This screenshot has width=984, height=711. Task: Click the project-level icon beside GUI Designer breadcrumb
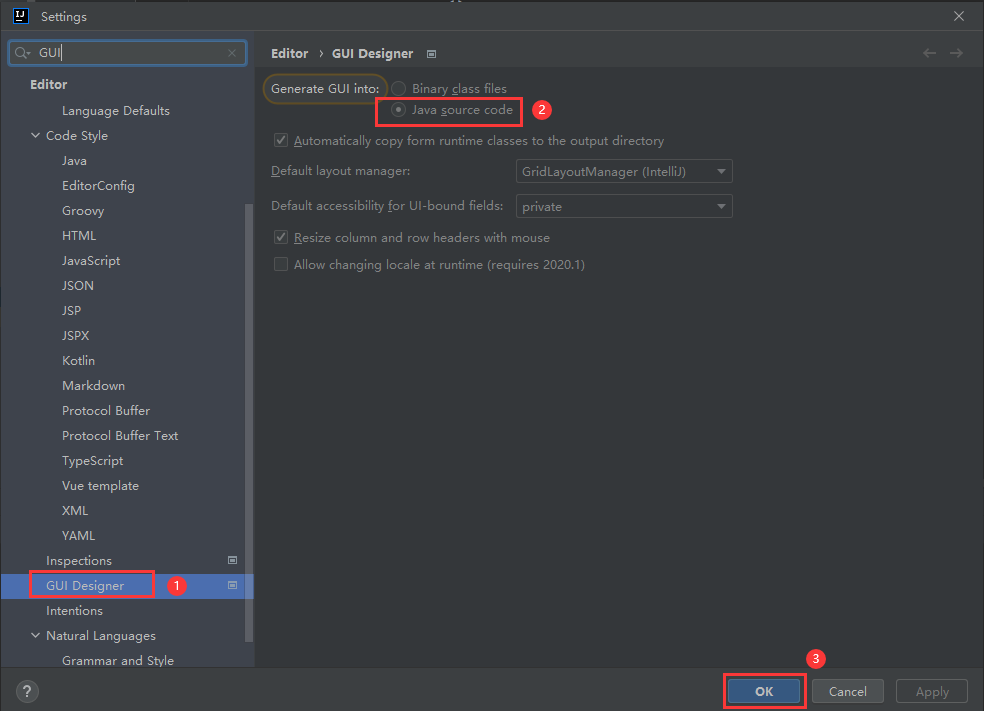coord(431,54)
